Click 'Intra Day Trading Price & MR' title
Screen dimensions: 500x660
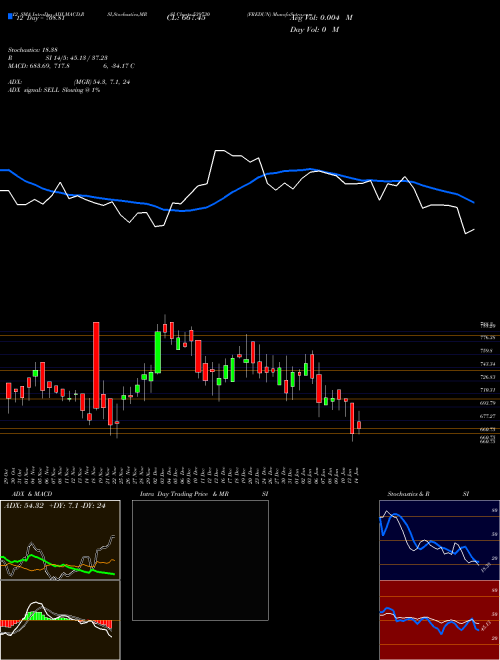(186, 494)
